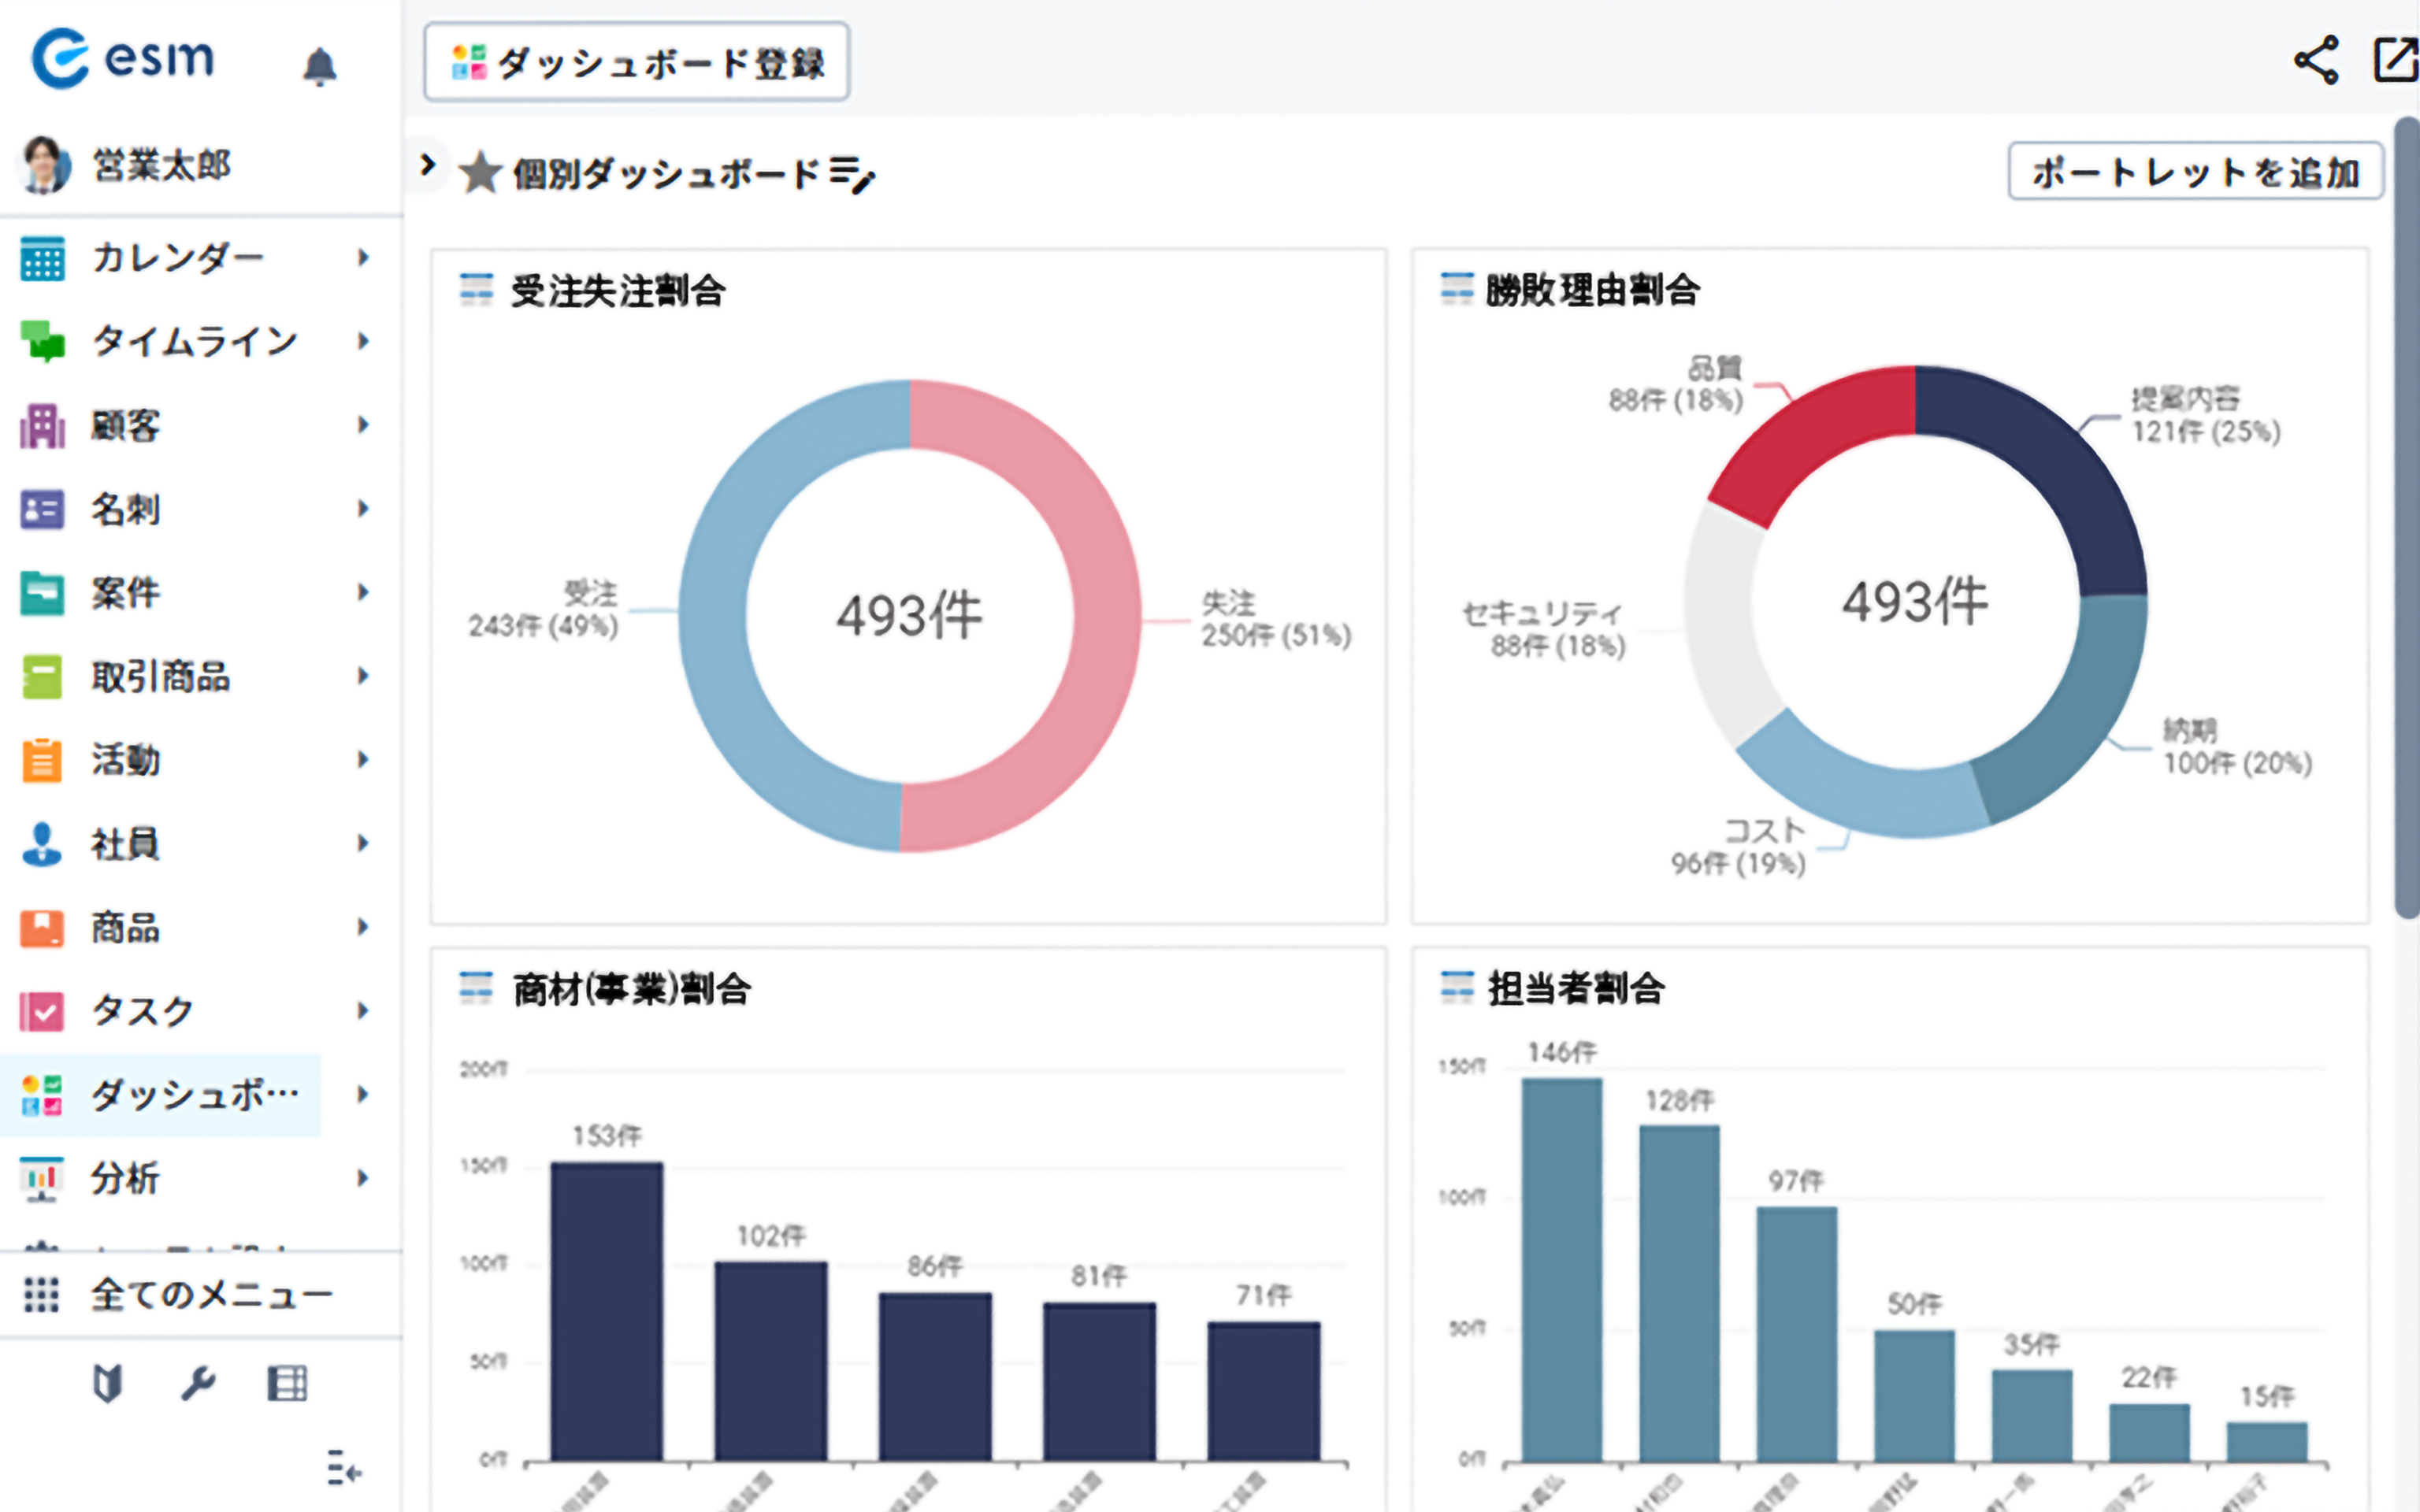Expand the 取引商品 menu chevron
The height and width of the screenshot is (1512, 2420).
point(362,676)
